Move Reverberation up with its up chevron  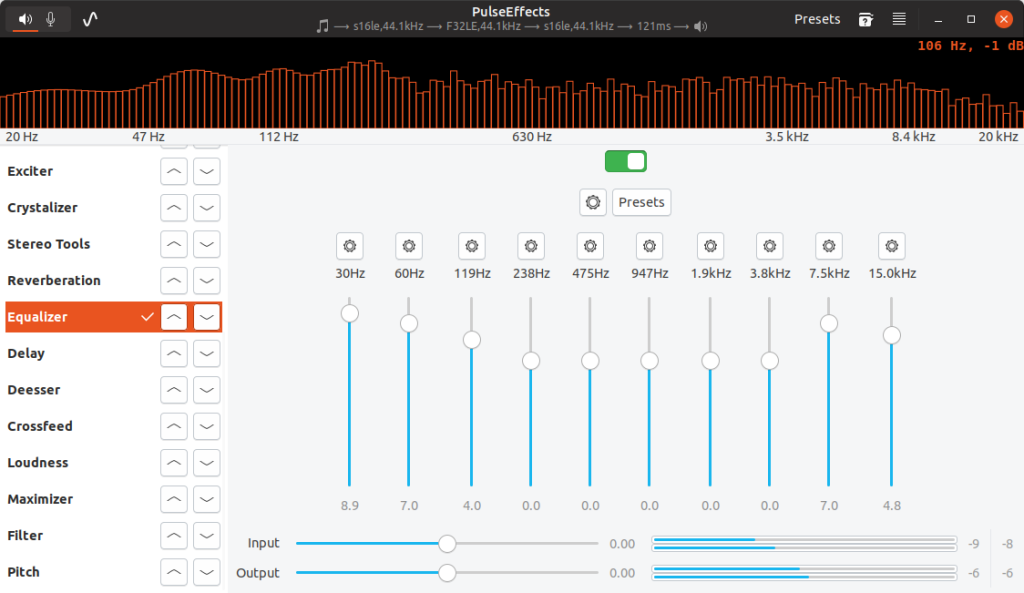[175, 281]
